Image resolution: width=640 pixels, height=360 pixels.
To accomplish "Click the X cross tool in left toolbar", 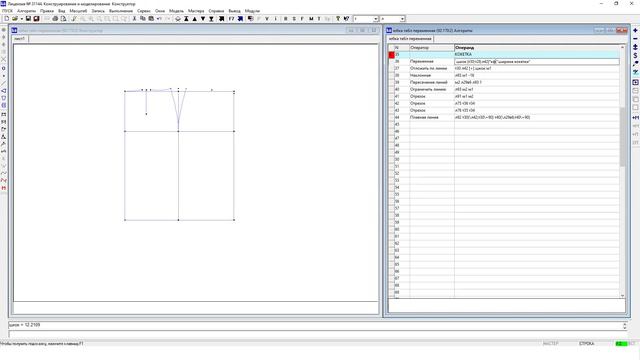I will (4, 60).
